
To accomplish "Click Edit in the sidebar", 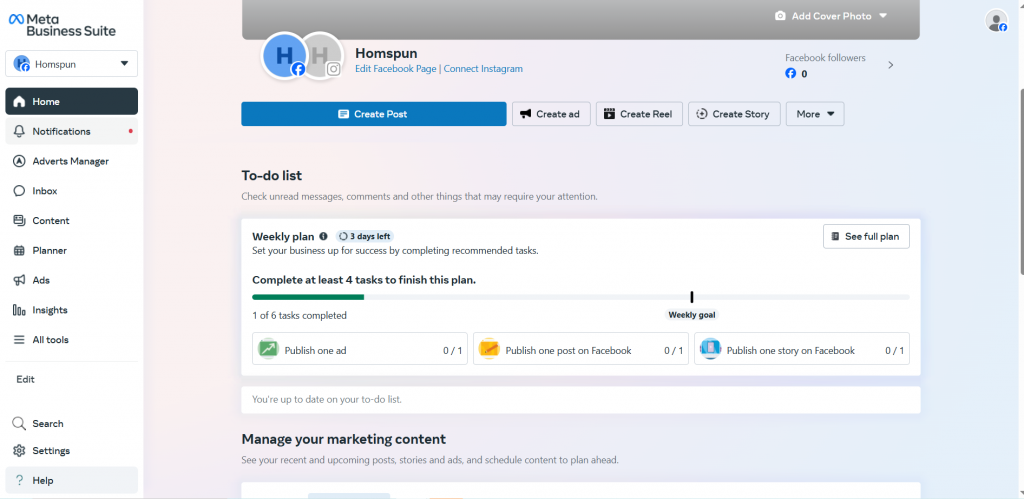I will (x=25, y=379).
